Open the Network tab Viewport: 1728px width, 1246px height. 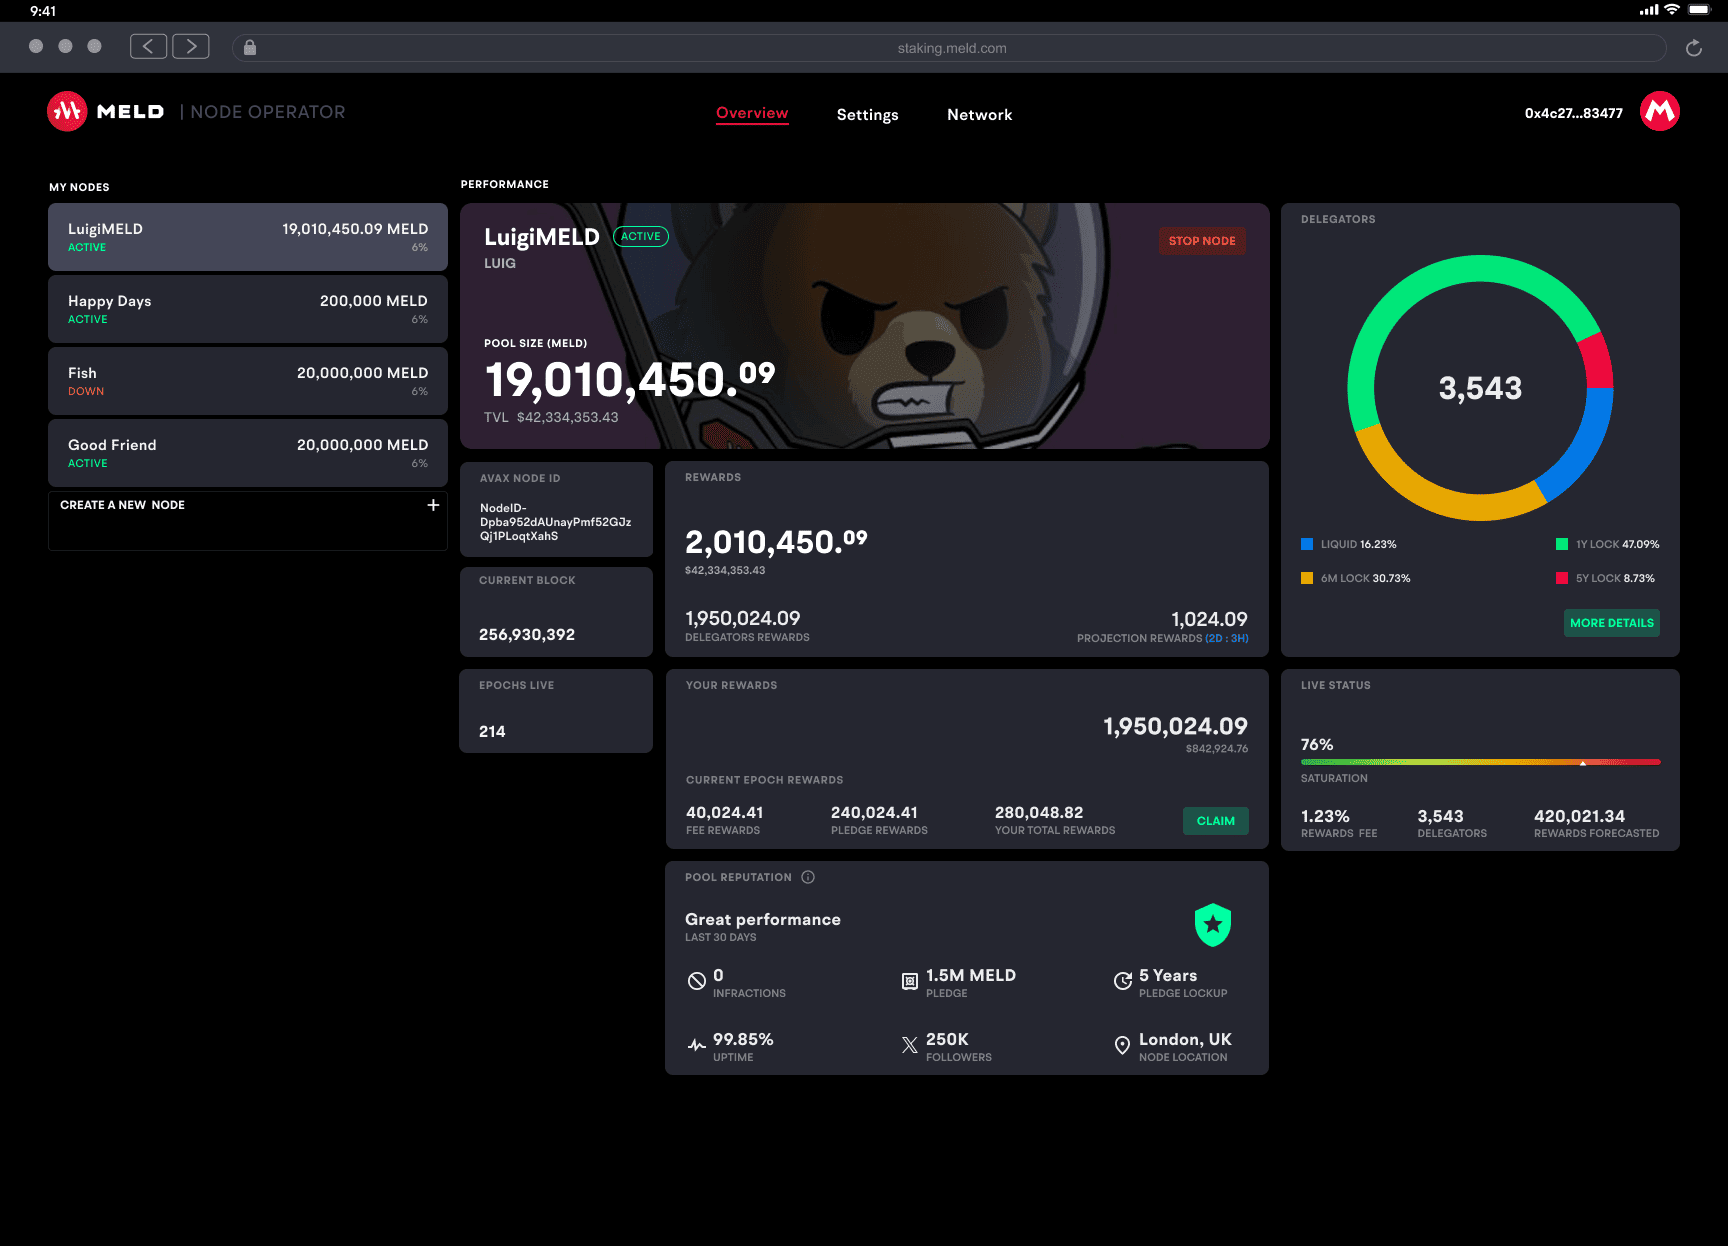click(979, 114)
